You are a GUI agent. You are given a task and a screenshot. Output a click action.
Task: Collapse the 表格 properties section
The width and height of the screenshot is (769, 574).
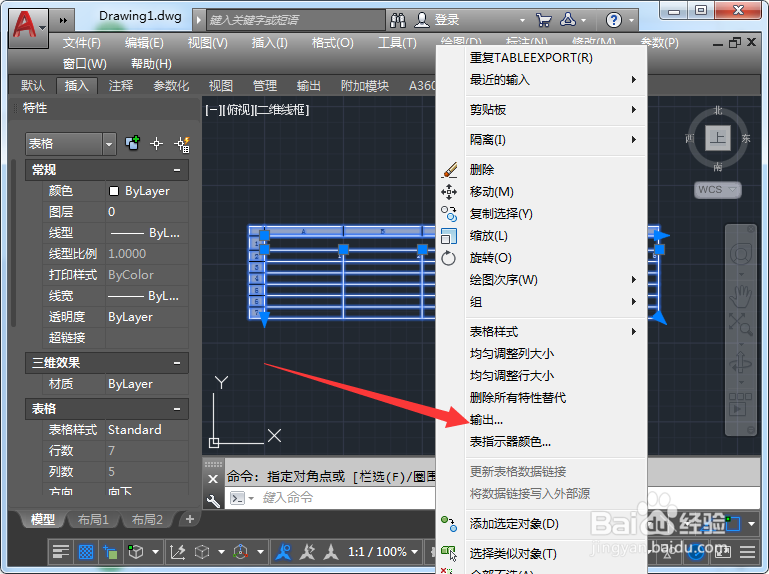coord(177,409)
